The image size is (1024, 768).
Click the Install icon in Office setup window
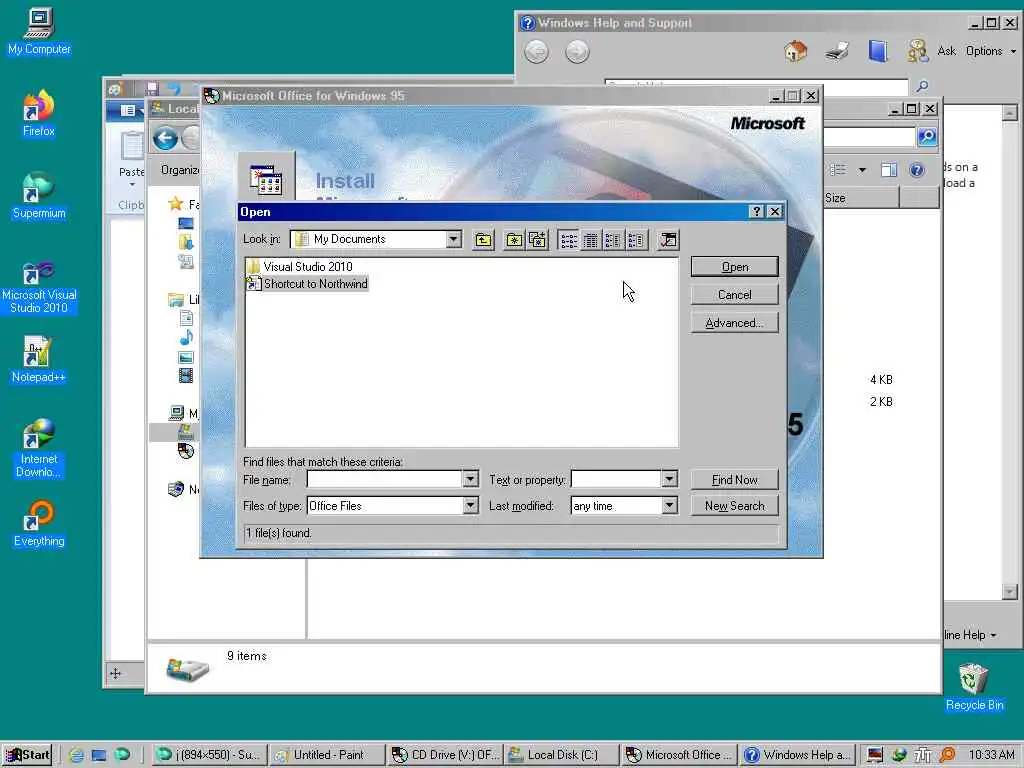click(266, 180)
